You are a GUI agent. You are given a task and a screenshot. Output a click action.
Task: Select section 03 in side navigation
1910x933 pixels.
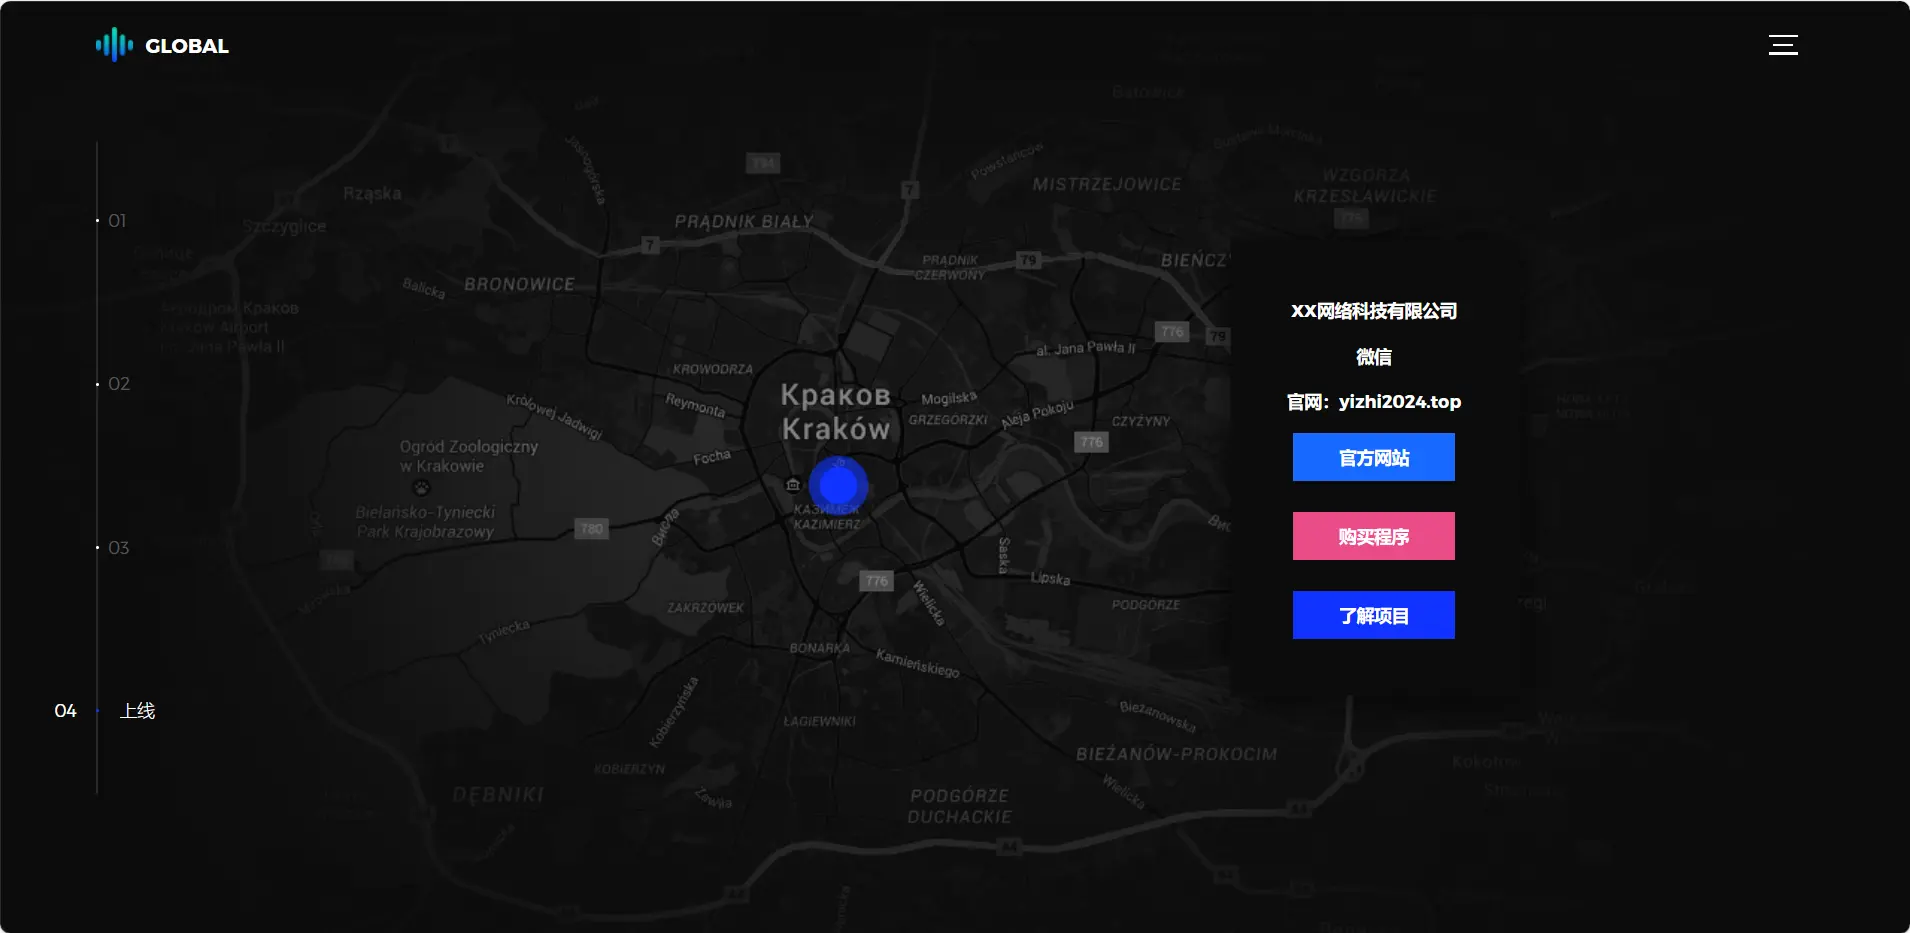[x=118, y=548]
